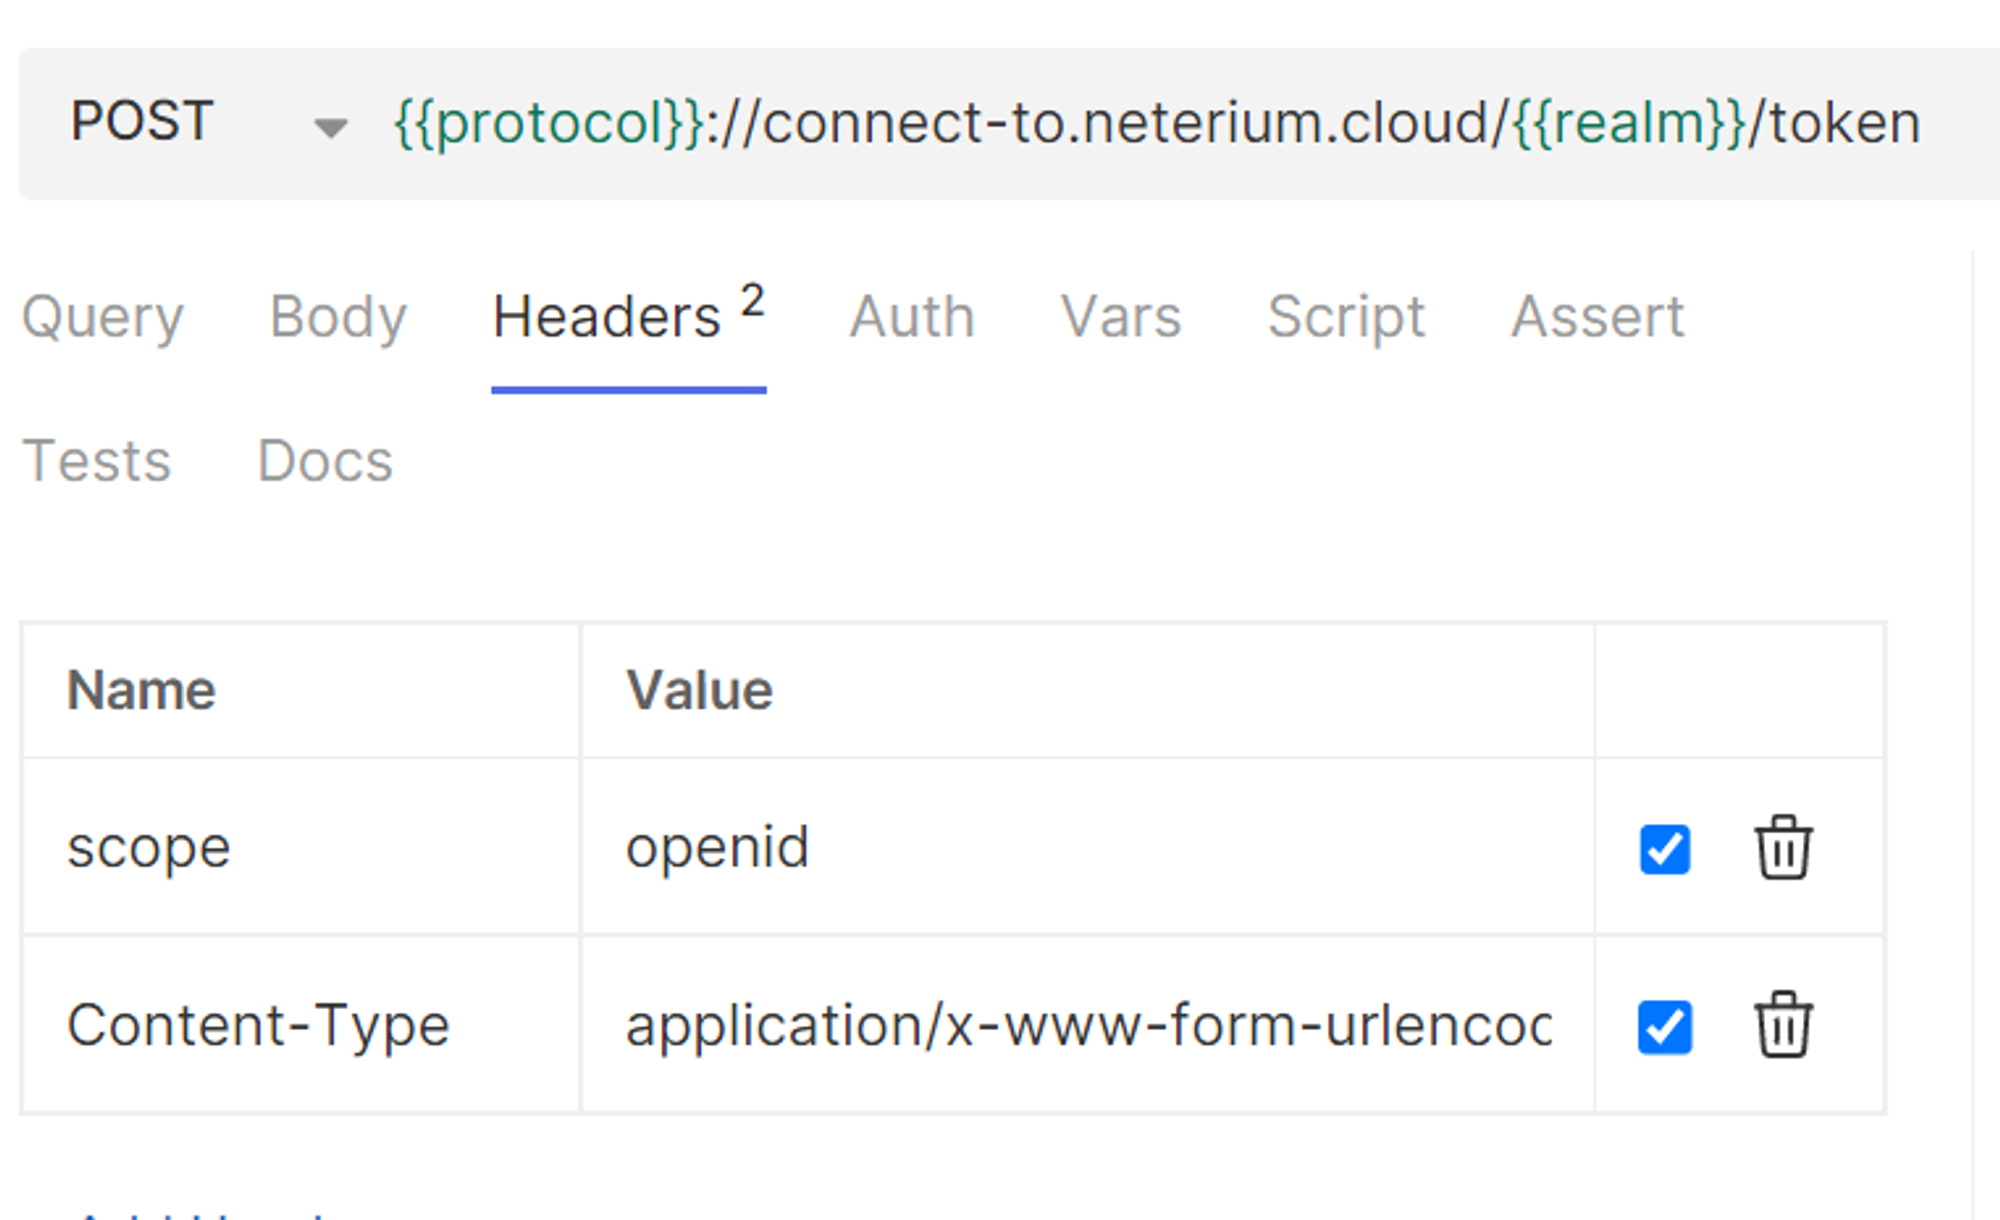Open the Body tab
Screen dimensions: 2000x1220
coord(338,318)
